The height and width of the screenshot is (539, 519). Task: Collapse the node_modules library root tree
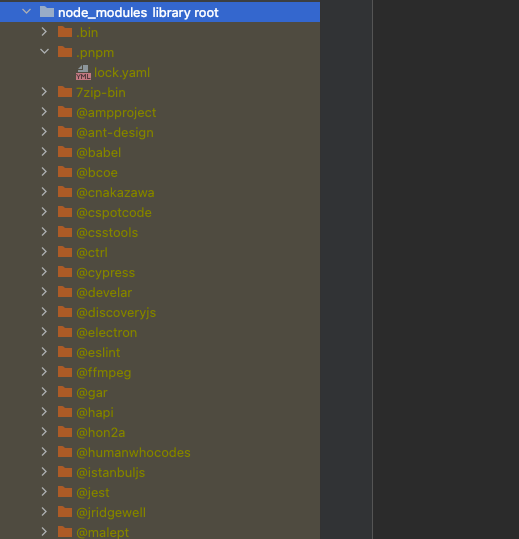pyautogui.click(x=26, y=12)
